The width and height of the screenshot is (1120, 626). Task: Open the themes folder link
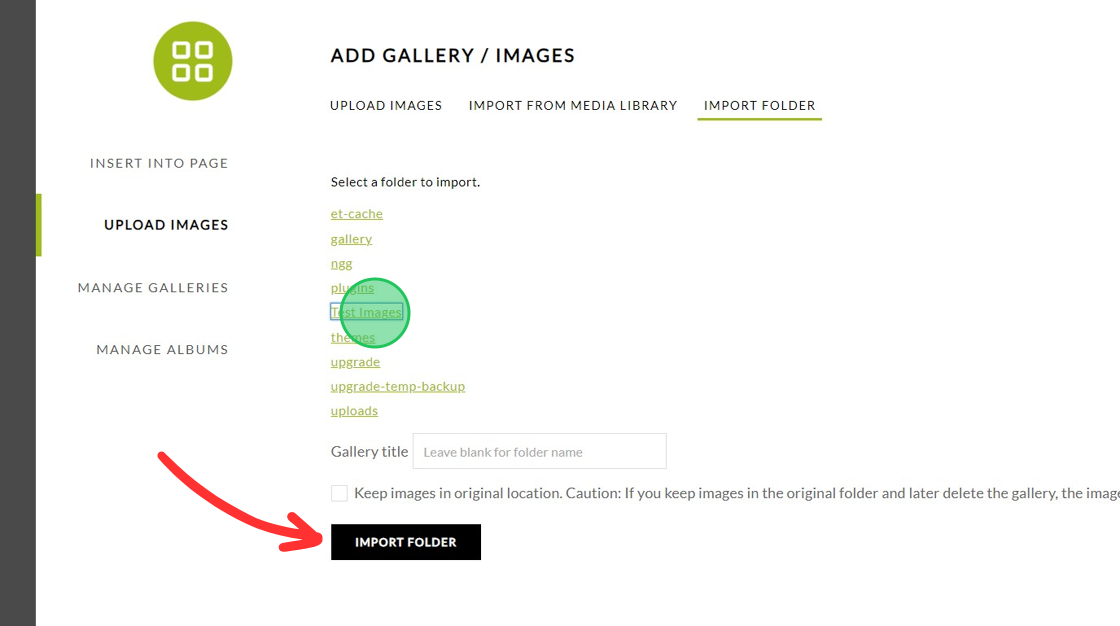pos(352,337)
